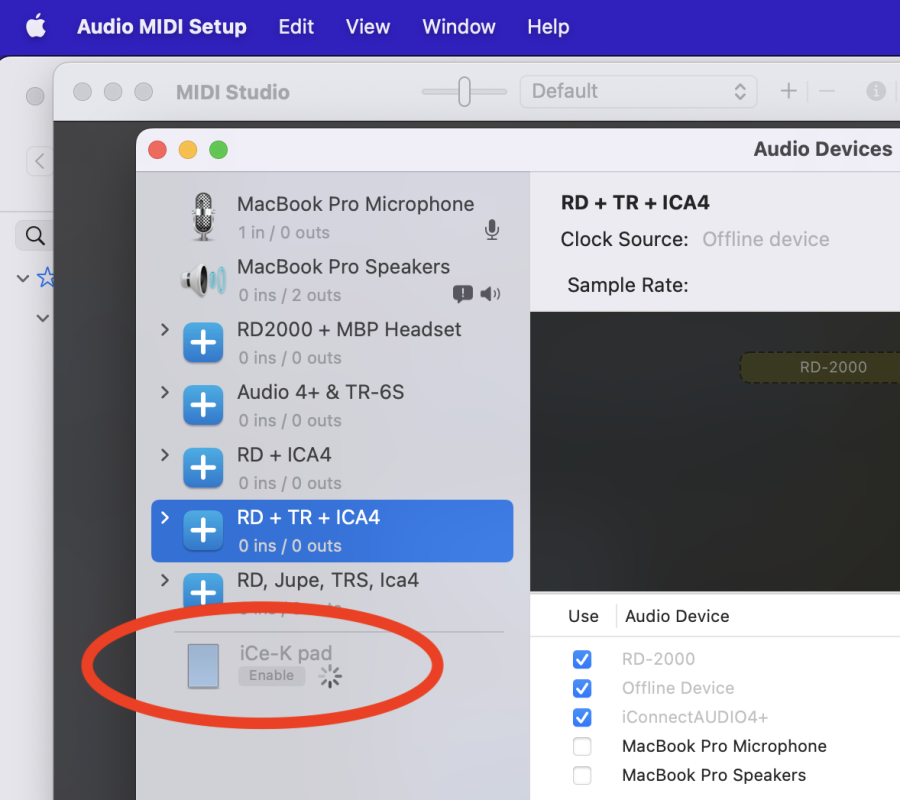Check the MacBook Pro Speakers Use checkbox
This screenshot has width=900, height=800.
tap(582, 775)
